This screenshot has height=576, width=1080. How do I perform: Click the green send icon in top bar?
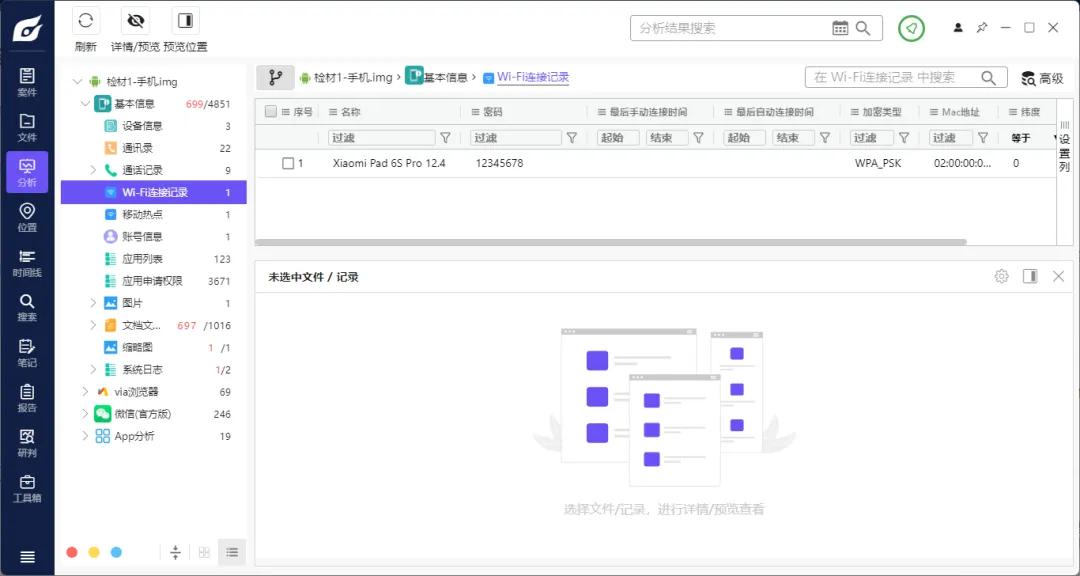tap(911, 28)
